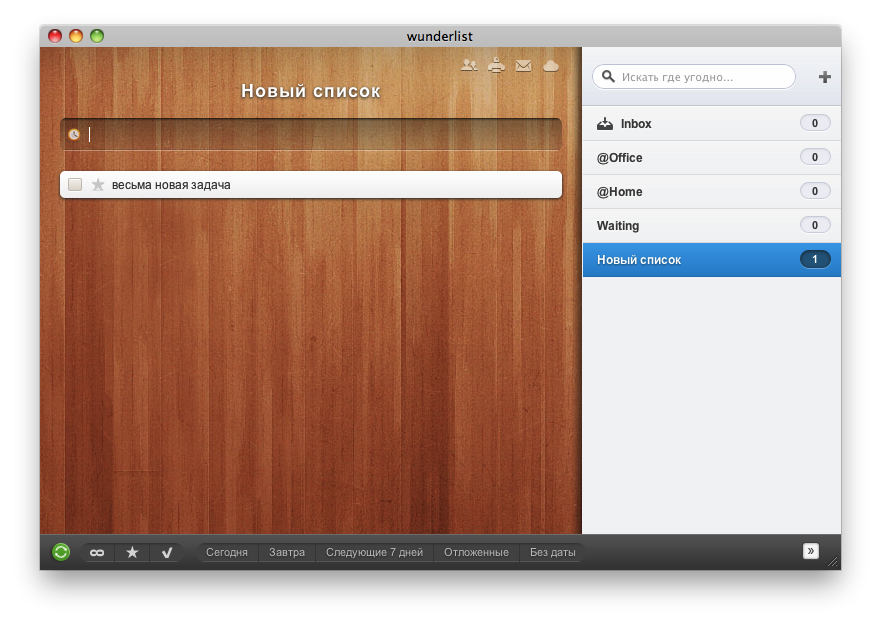Check off 'весьма новая задача' task
The height and width of the screenshot is (625, 881).
75,184
